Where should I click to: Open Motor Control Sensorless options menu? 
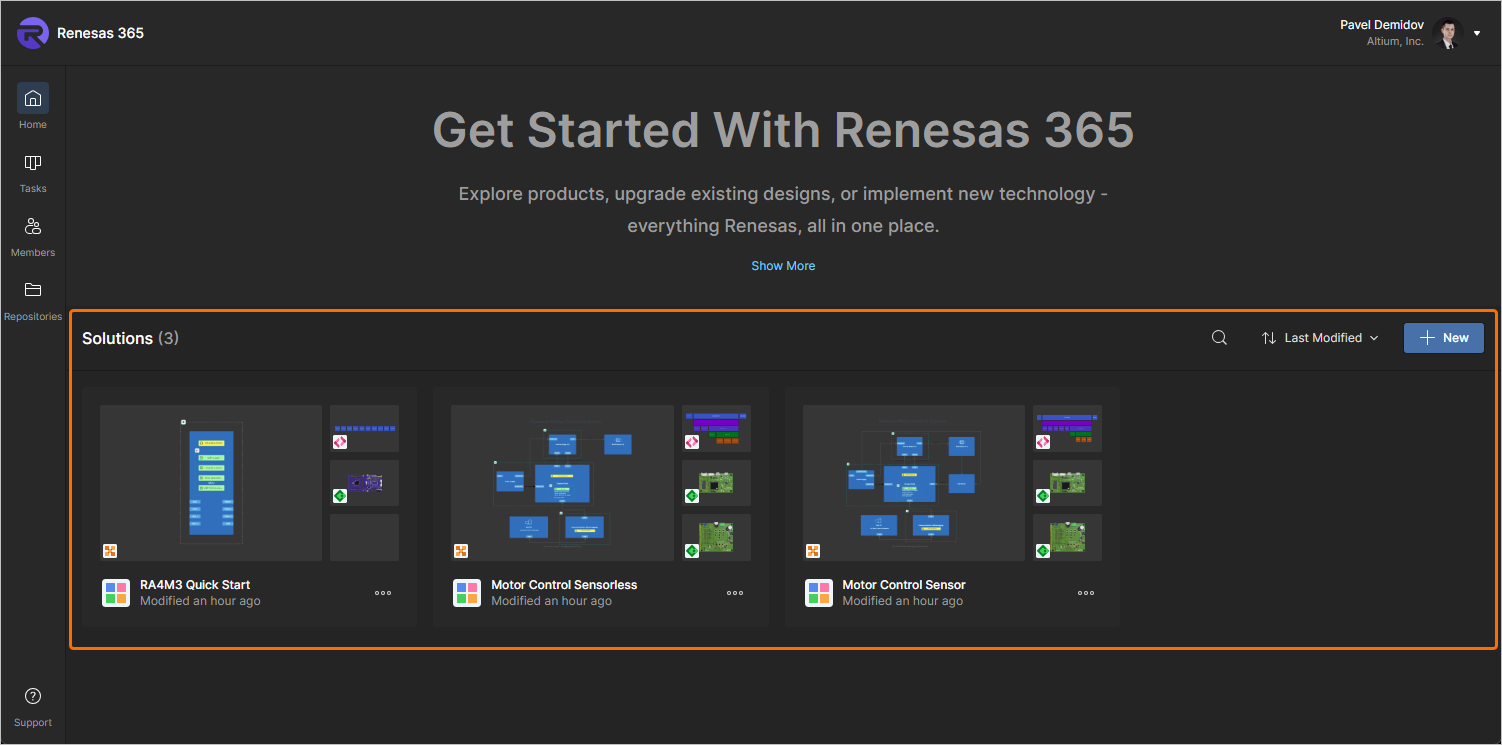(x=735, y=593)
